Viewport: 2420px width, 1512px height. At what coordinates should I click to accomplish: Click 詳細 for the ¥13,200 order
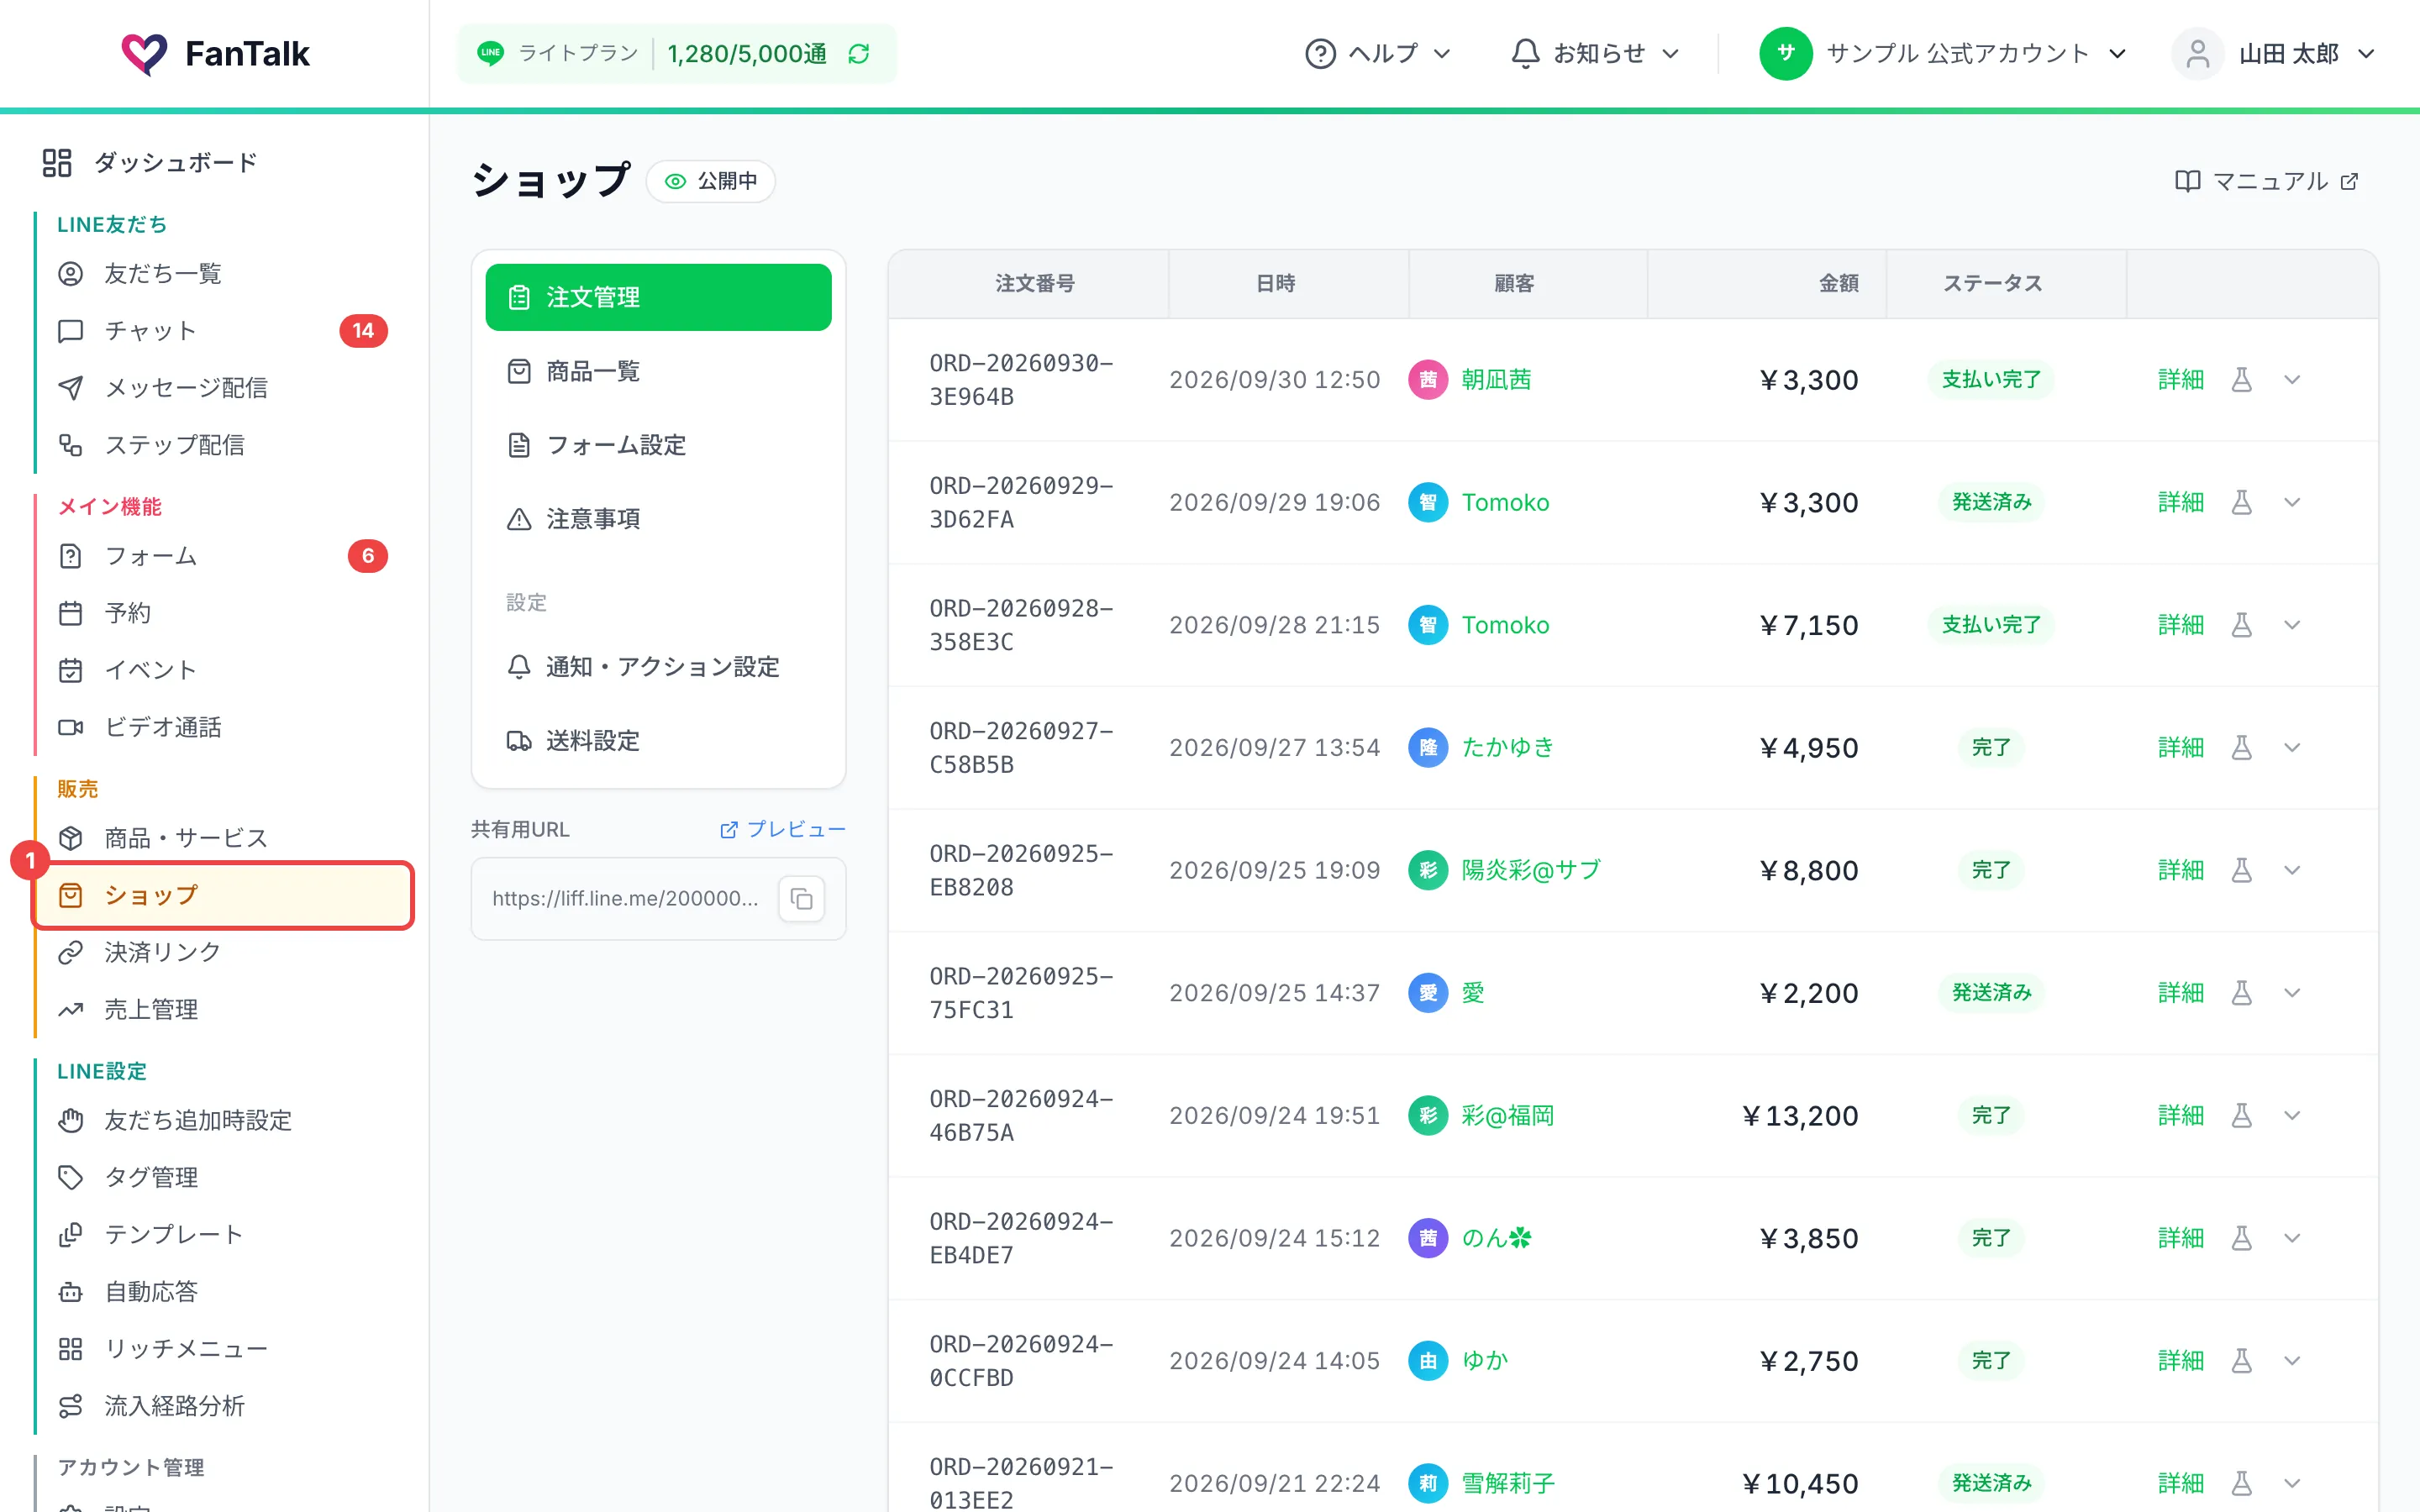(2180, 1116)
